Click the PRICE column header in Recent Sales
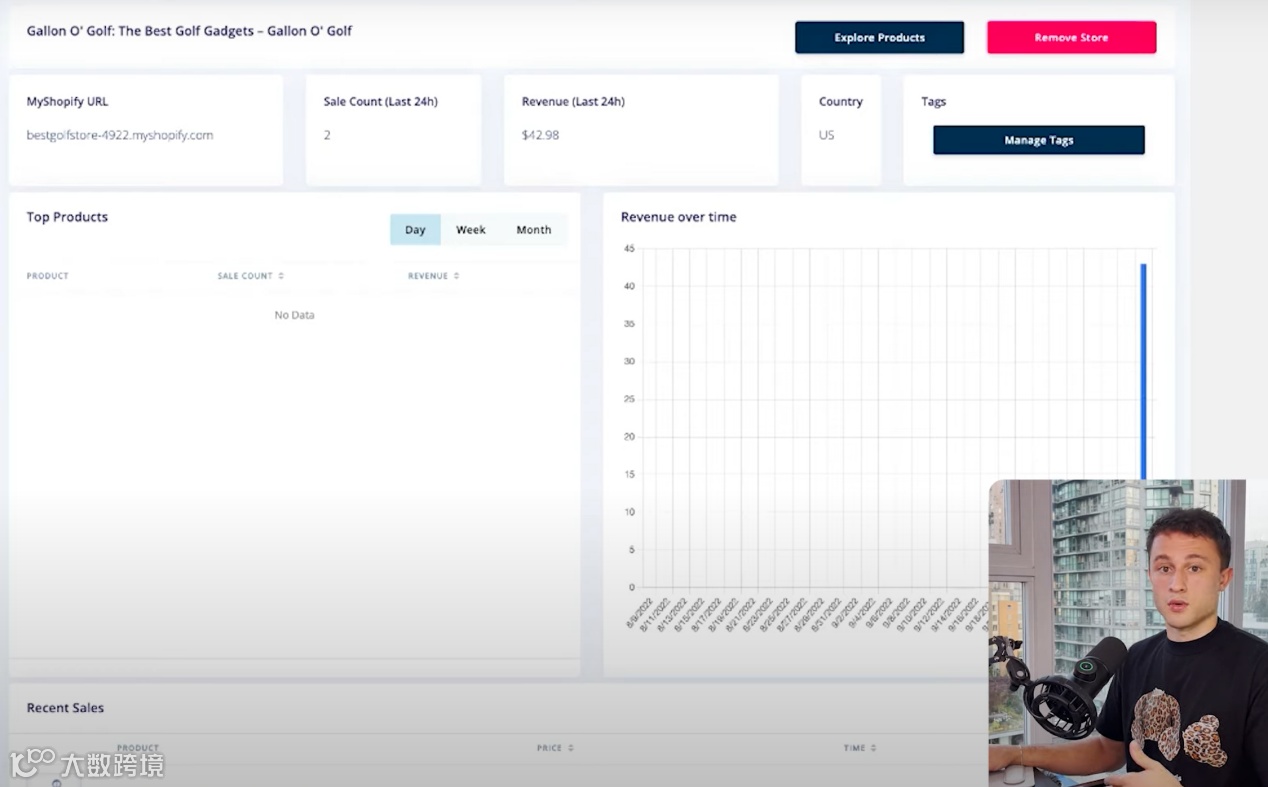 point(549,748)
